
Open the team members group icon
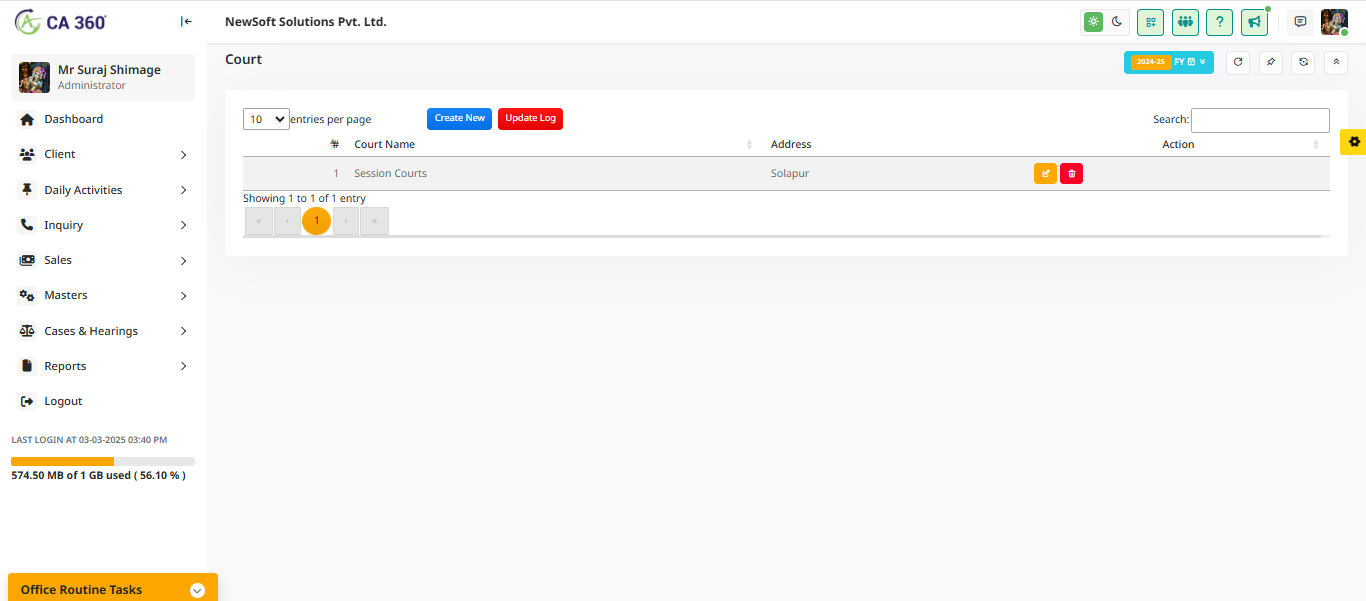1185,22
